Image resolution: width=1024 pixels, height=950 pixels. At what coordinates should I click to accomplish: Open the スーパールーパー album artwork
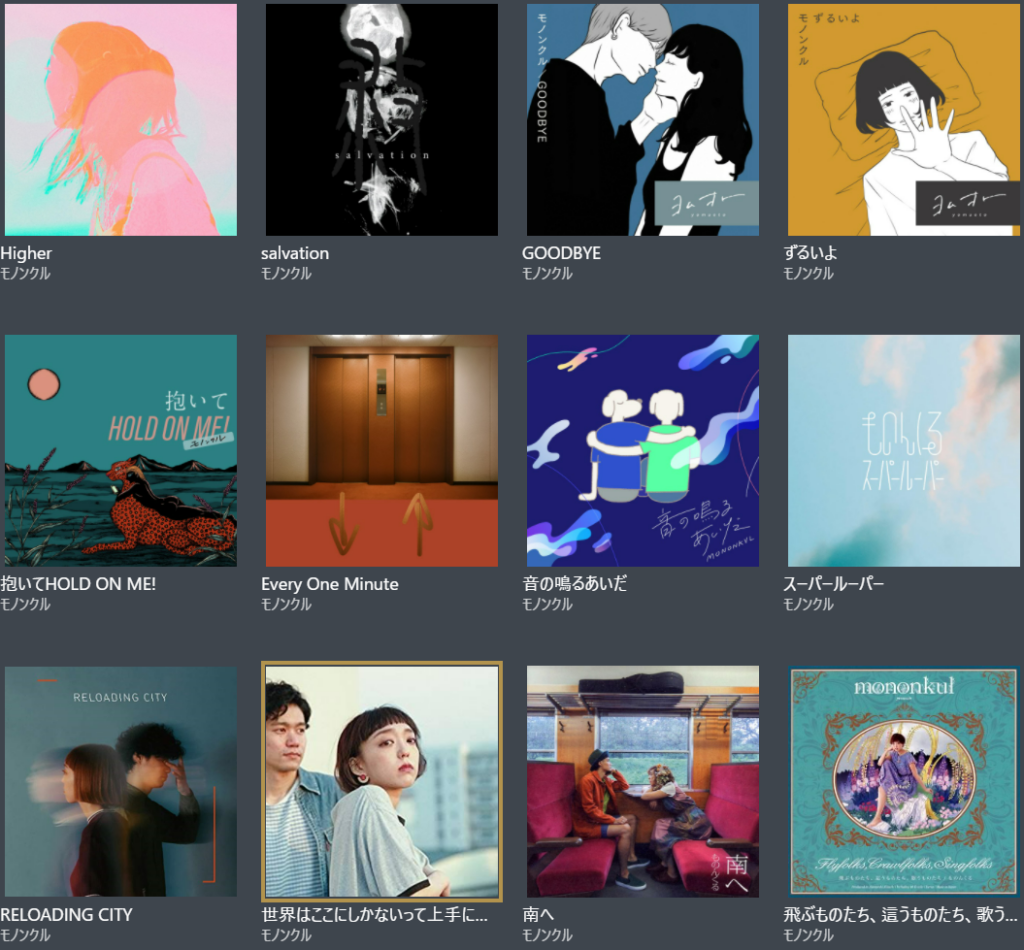(904, 451)
